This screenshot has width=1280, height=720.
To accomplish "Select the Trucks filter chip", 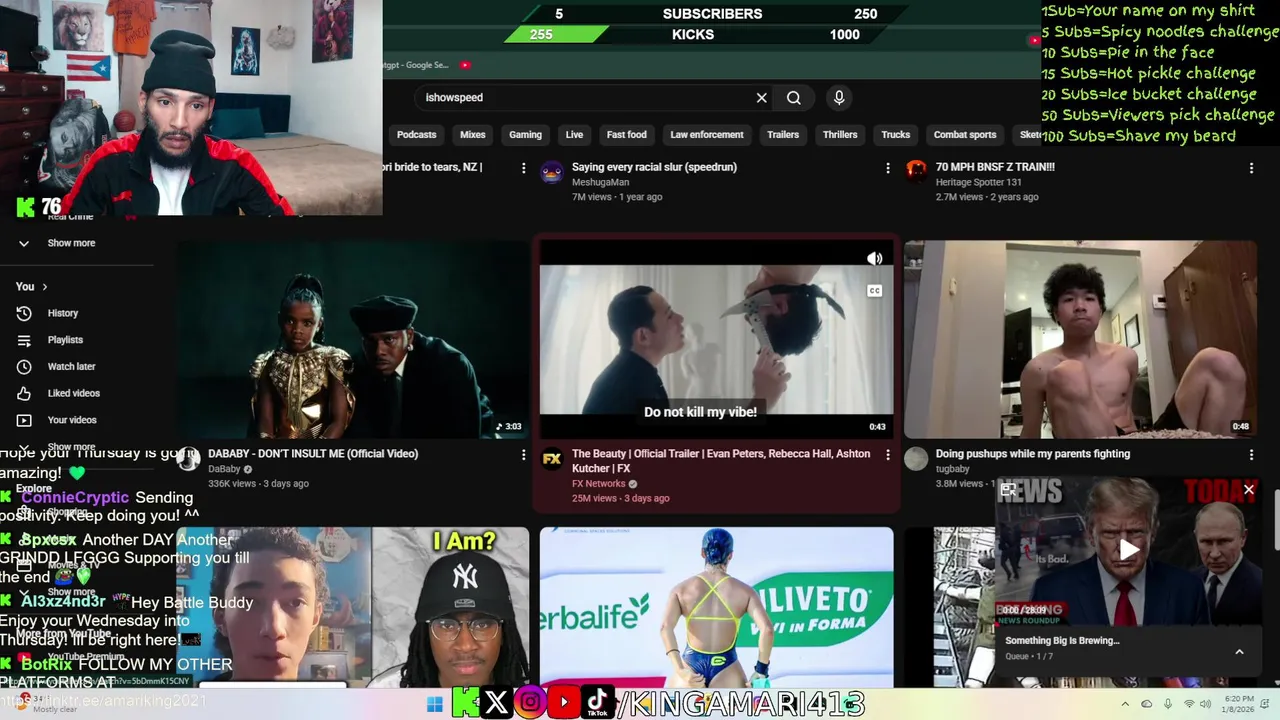I will 896,134.
